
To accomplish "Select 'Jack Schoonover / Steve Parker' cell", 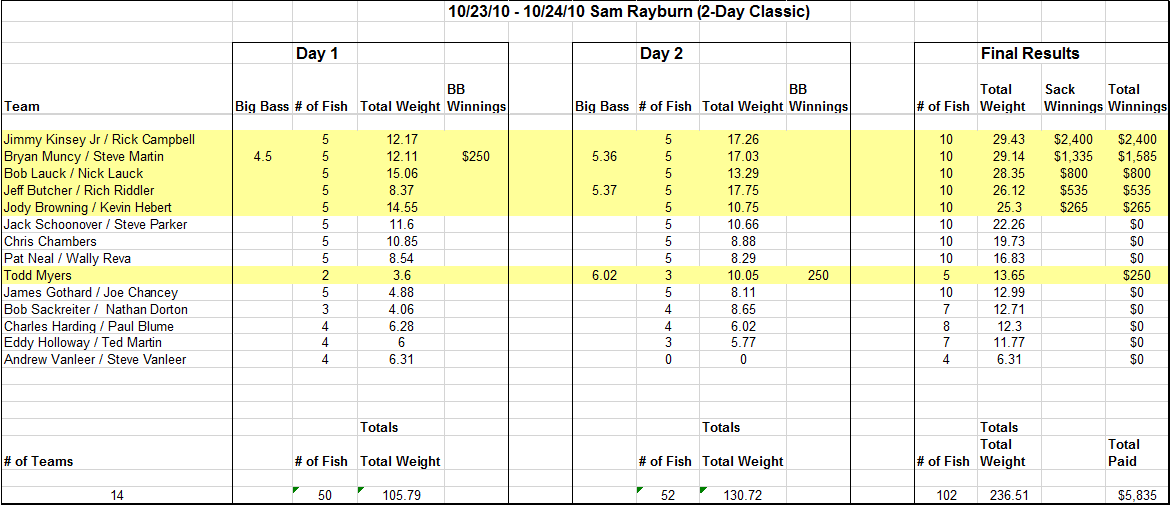I will click(x=95, y=224).
